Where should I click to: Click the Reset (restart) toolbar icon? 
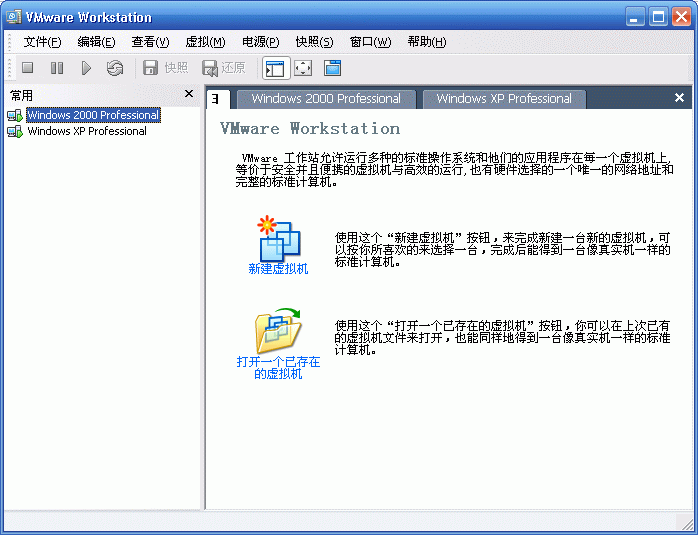(115, 68)
